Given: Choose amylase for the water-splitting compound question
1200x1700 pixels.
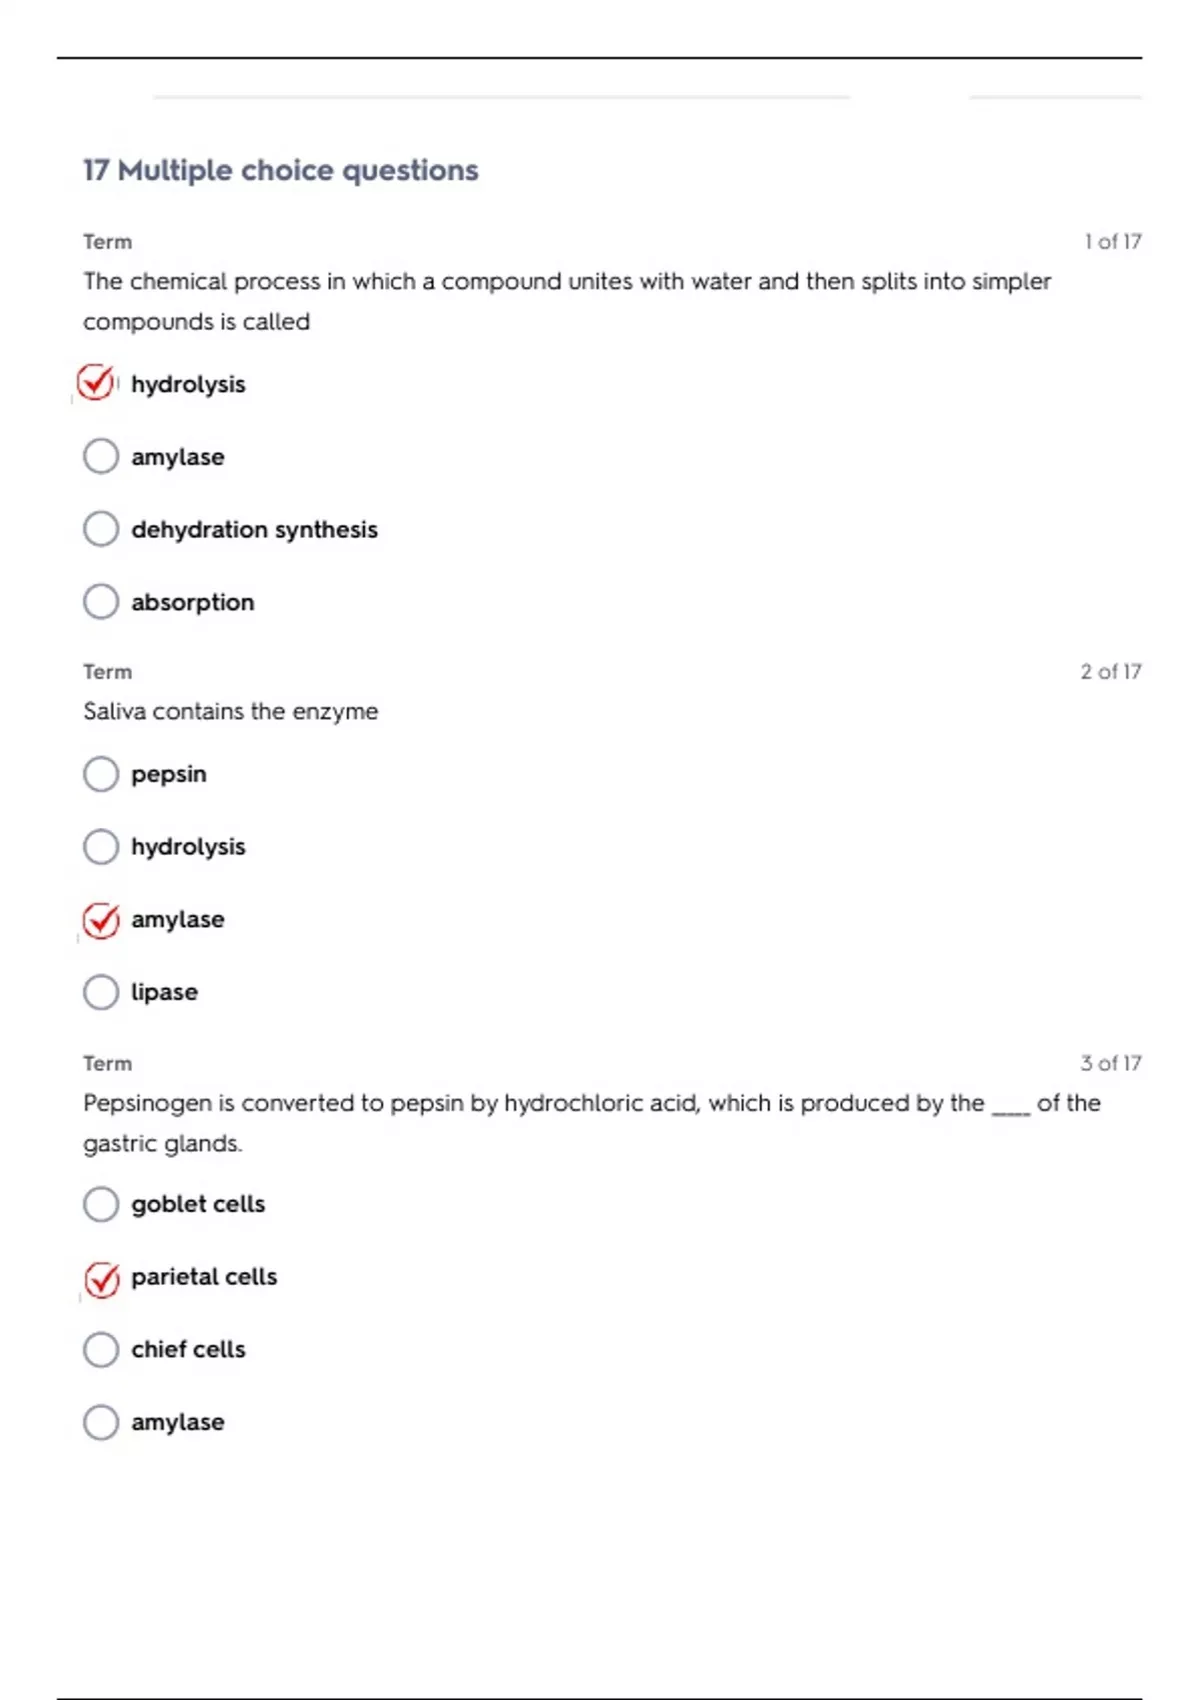Looking at the screenshot, I should coord(101,457).
